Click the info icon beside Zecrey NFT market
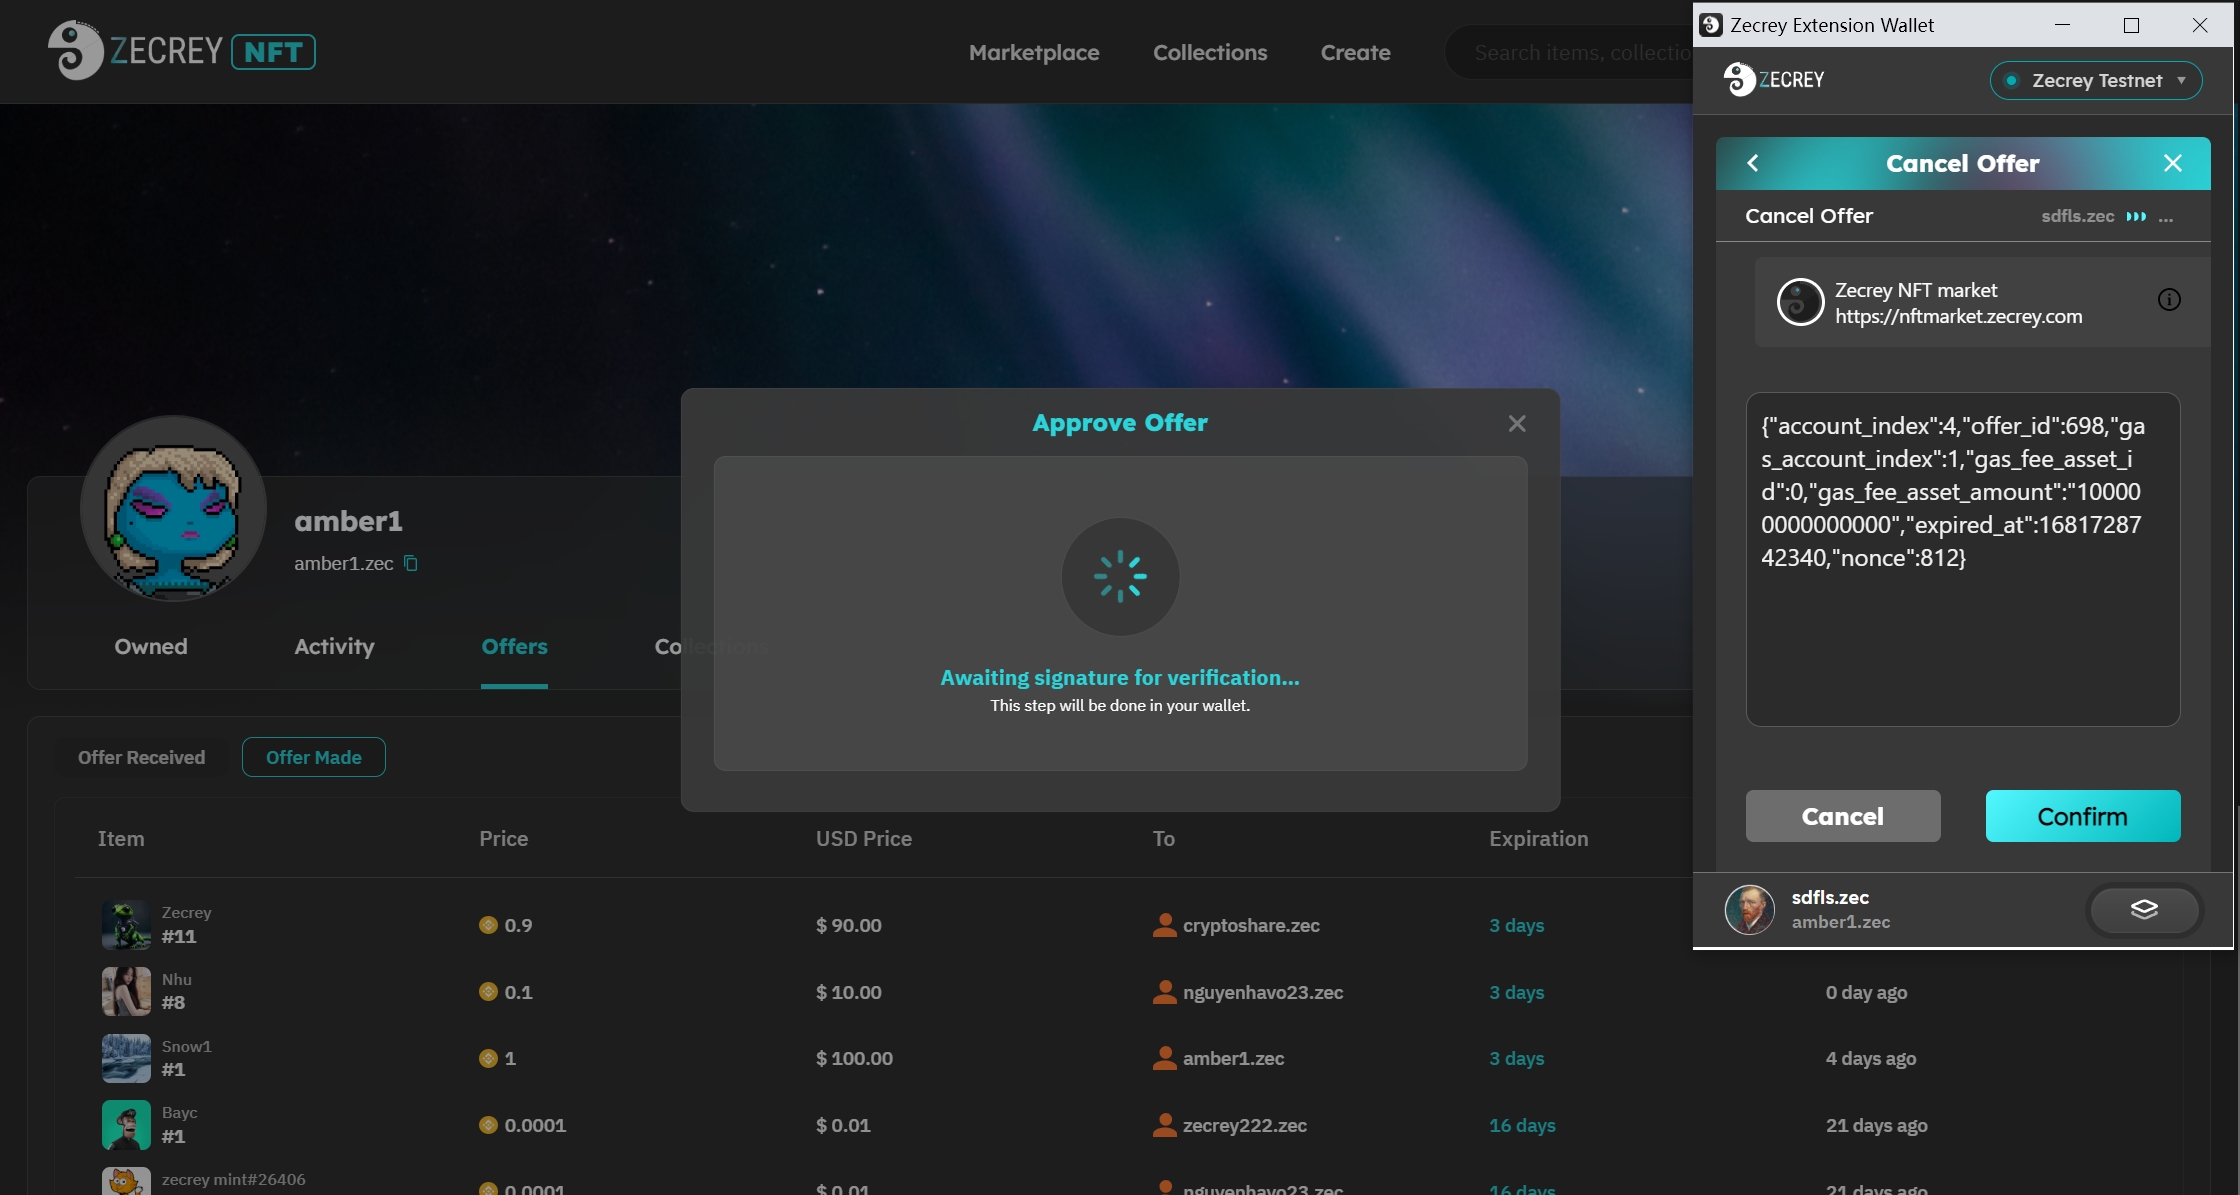The width and height of the screenshot is (2240, 1195). pyautogui.click(x=2168, y=300)
